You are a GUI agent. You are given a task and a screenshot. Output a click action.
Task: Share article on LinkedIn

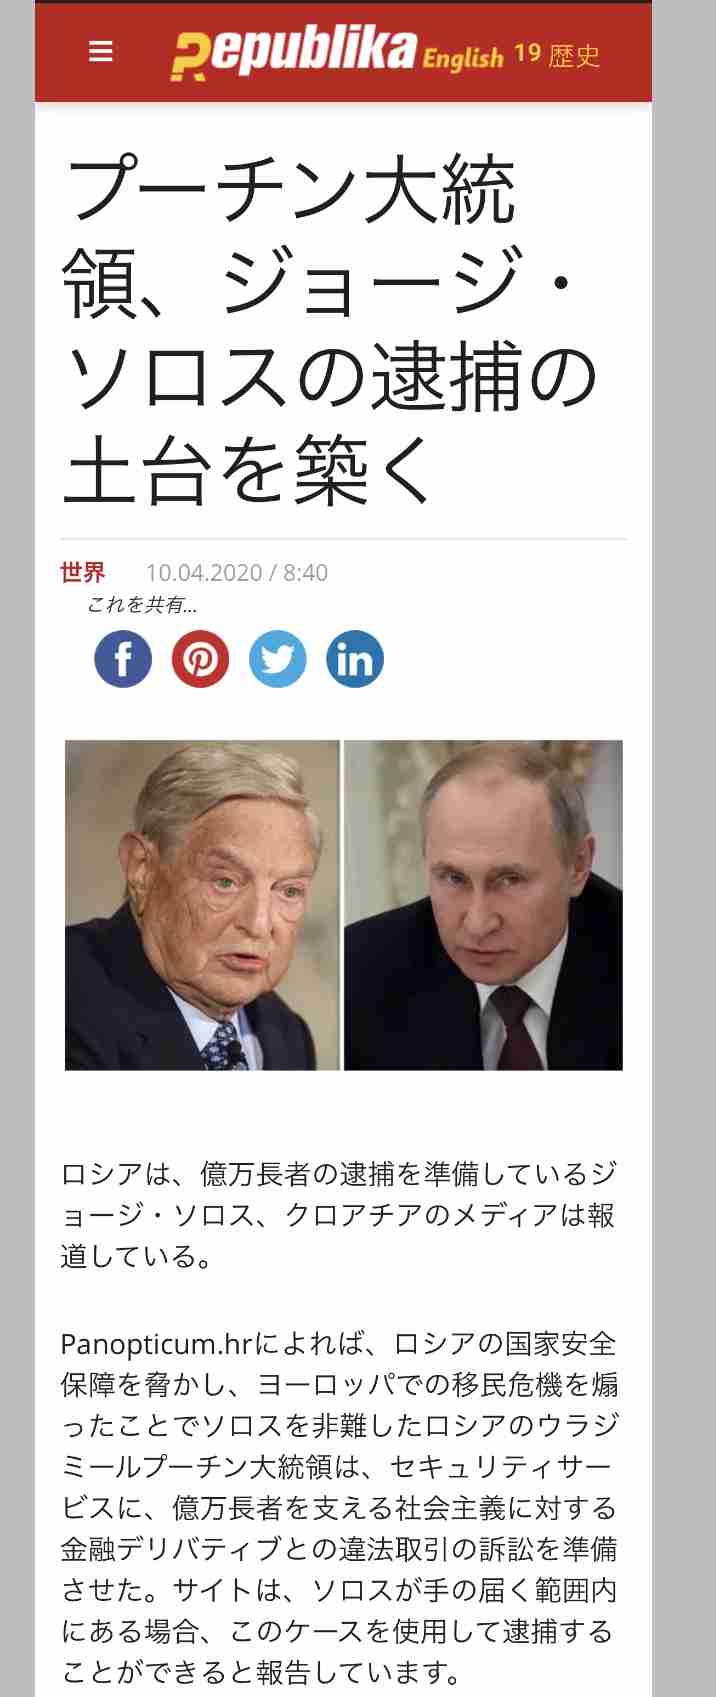click(355, 659)
